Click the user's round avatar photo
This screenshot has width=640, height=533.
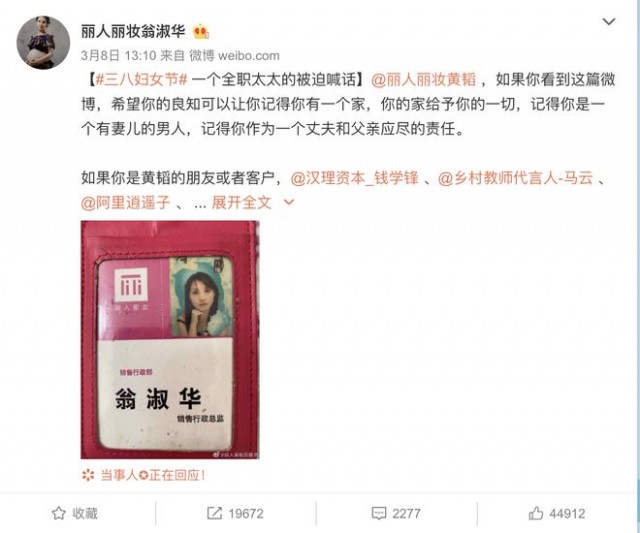point(43,43)
